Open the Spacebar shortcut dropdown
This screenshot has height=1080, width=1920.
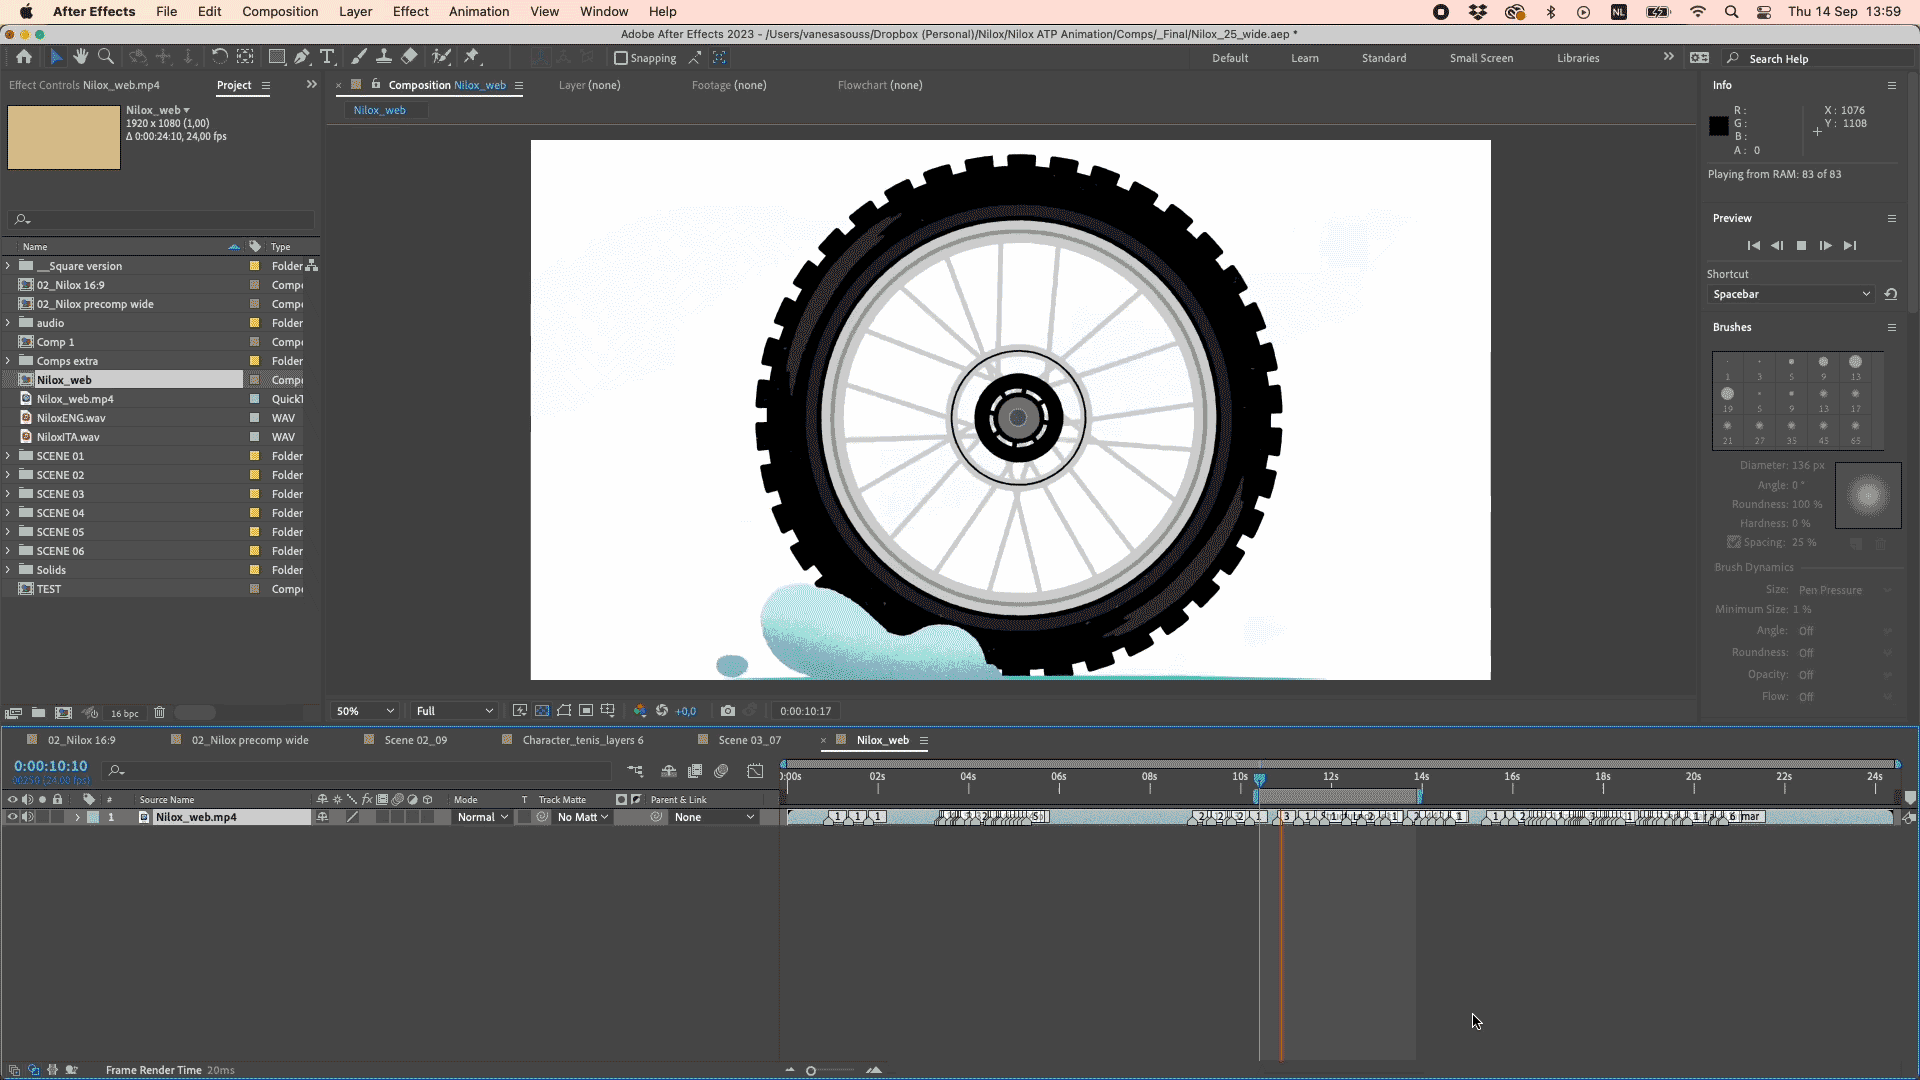[1790, 294]
